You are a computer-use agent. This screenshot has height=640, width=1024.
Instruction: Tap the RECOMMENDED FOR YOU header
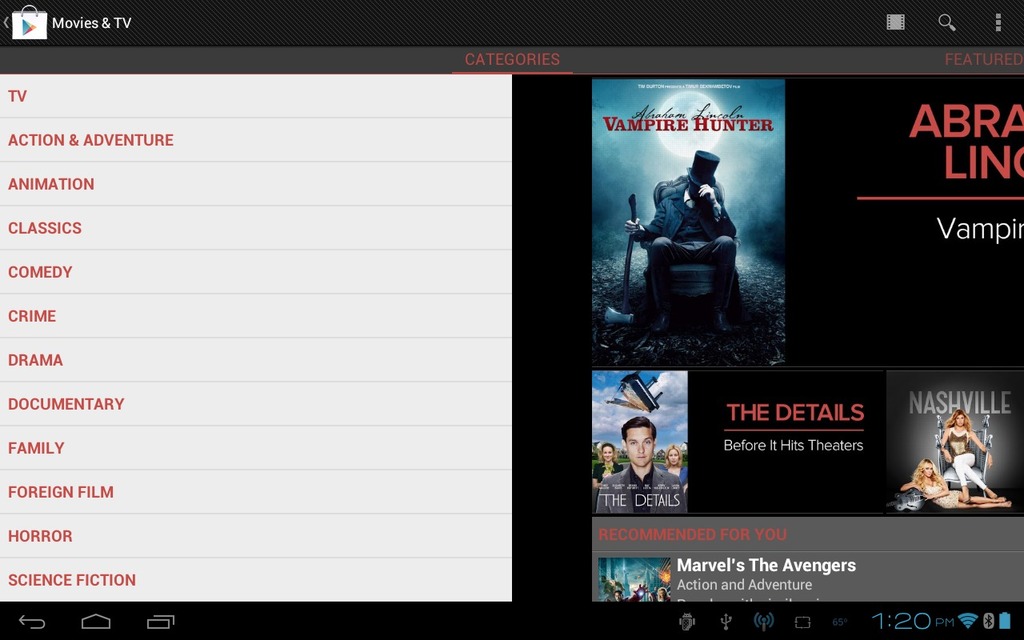coord(692,534)
